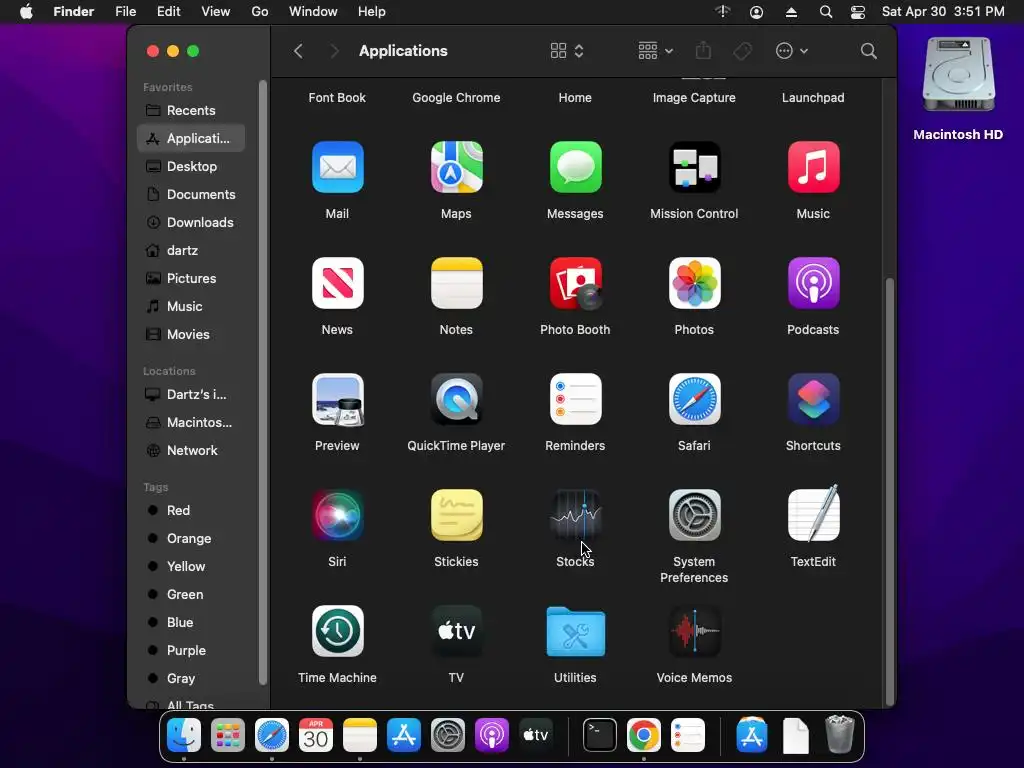Select the Shortcuts app icon

click(813, 399)
